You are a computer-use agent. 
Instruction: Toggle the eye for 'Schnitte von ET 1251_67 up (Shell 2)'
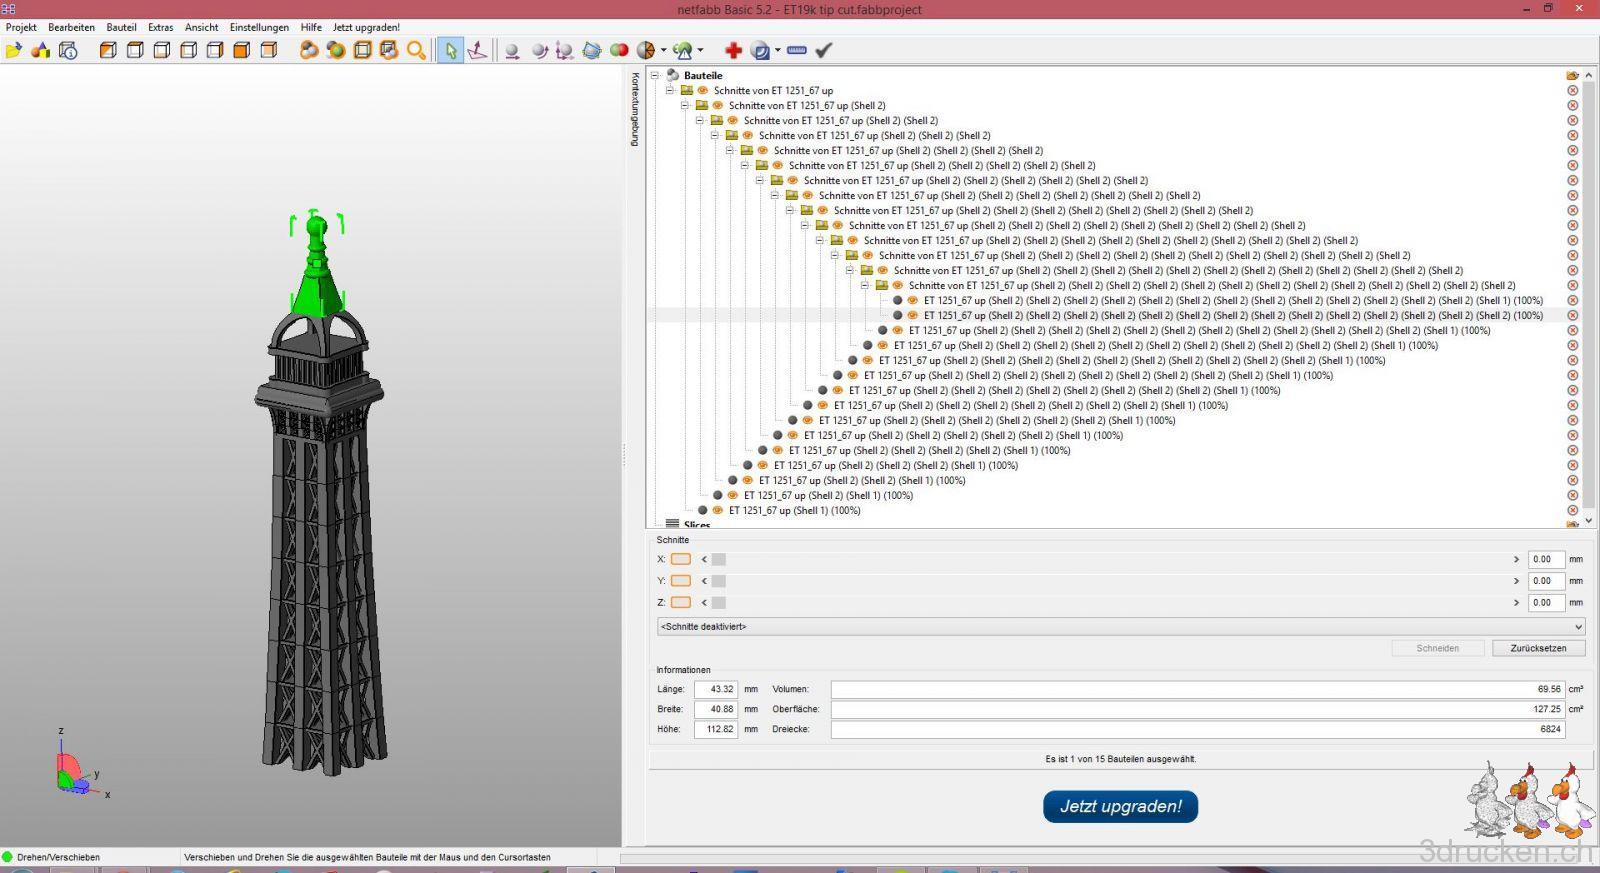click(x=717, y=105)
